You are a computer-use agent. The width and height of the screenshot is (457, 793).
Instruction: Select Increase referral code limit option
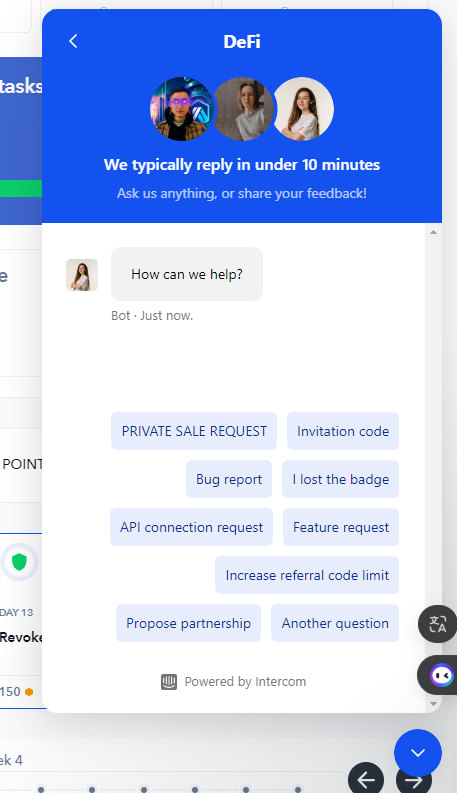pyautogui.click(x=307, y=575)
